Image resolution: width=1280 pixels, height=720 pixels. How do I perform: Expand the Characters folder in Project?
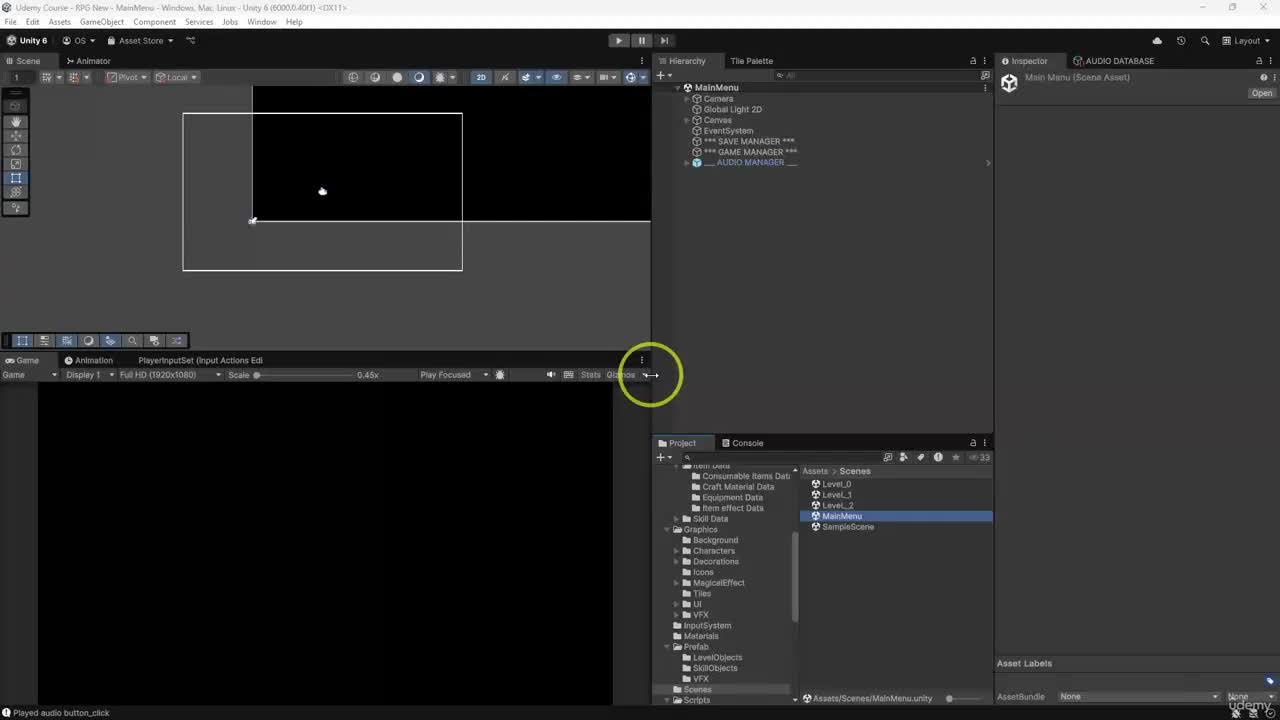click(677, 551)
